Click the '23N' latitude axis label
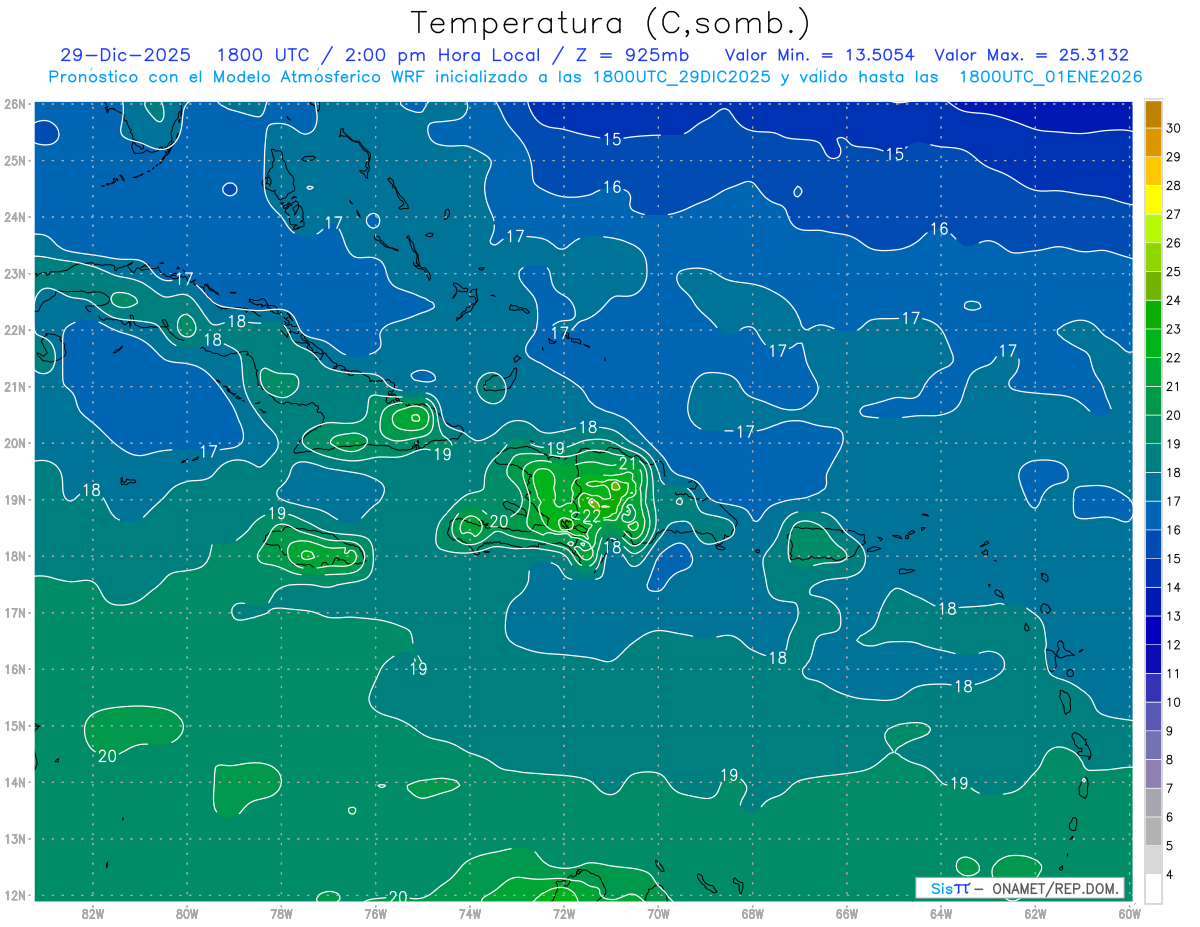This screenshot has height=927, width=1200. [14, 273]
